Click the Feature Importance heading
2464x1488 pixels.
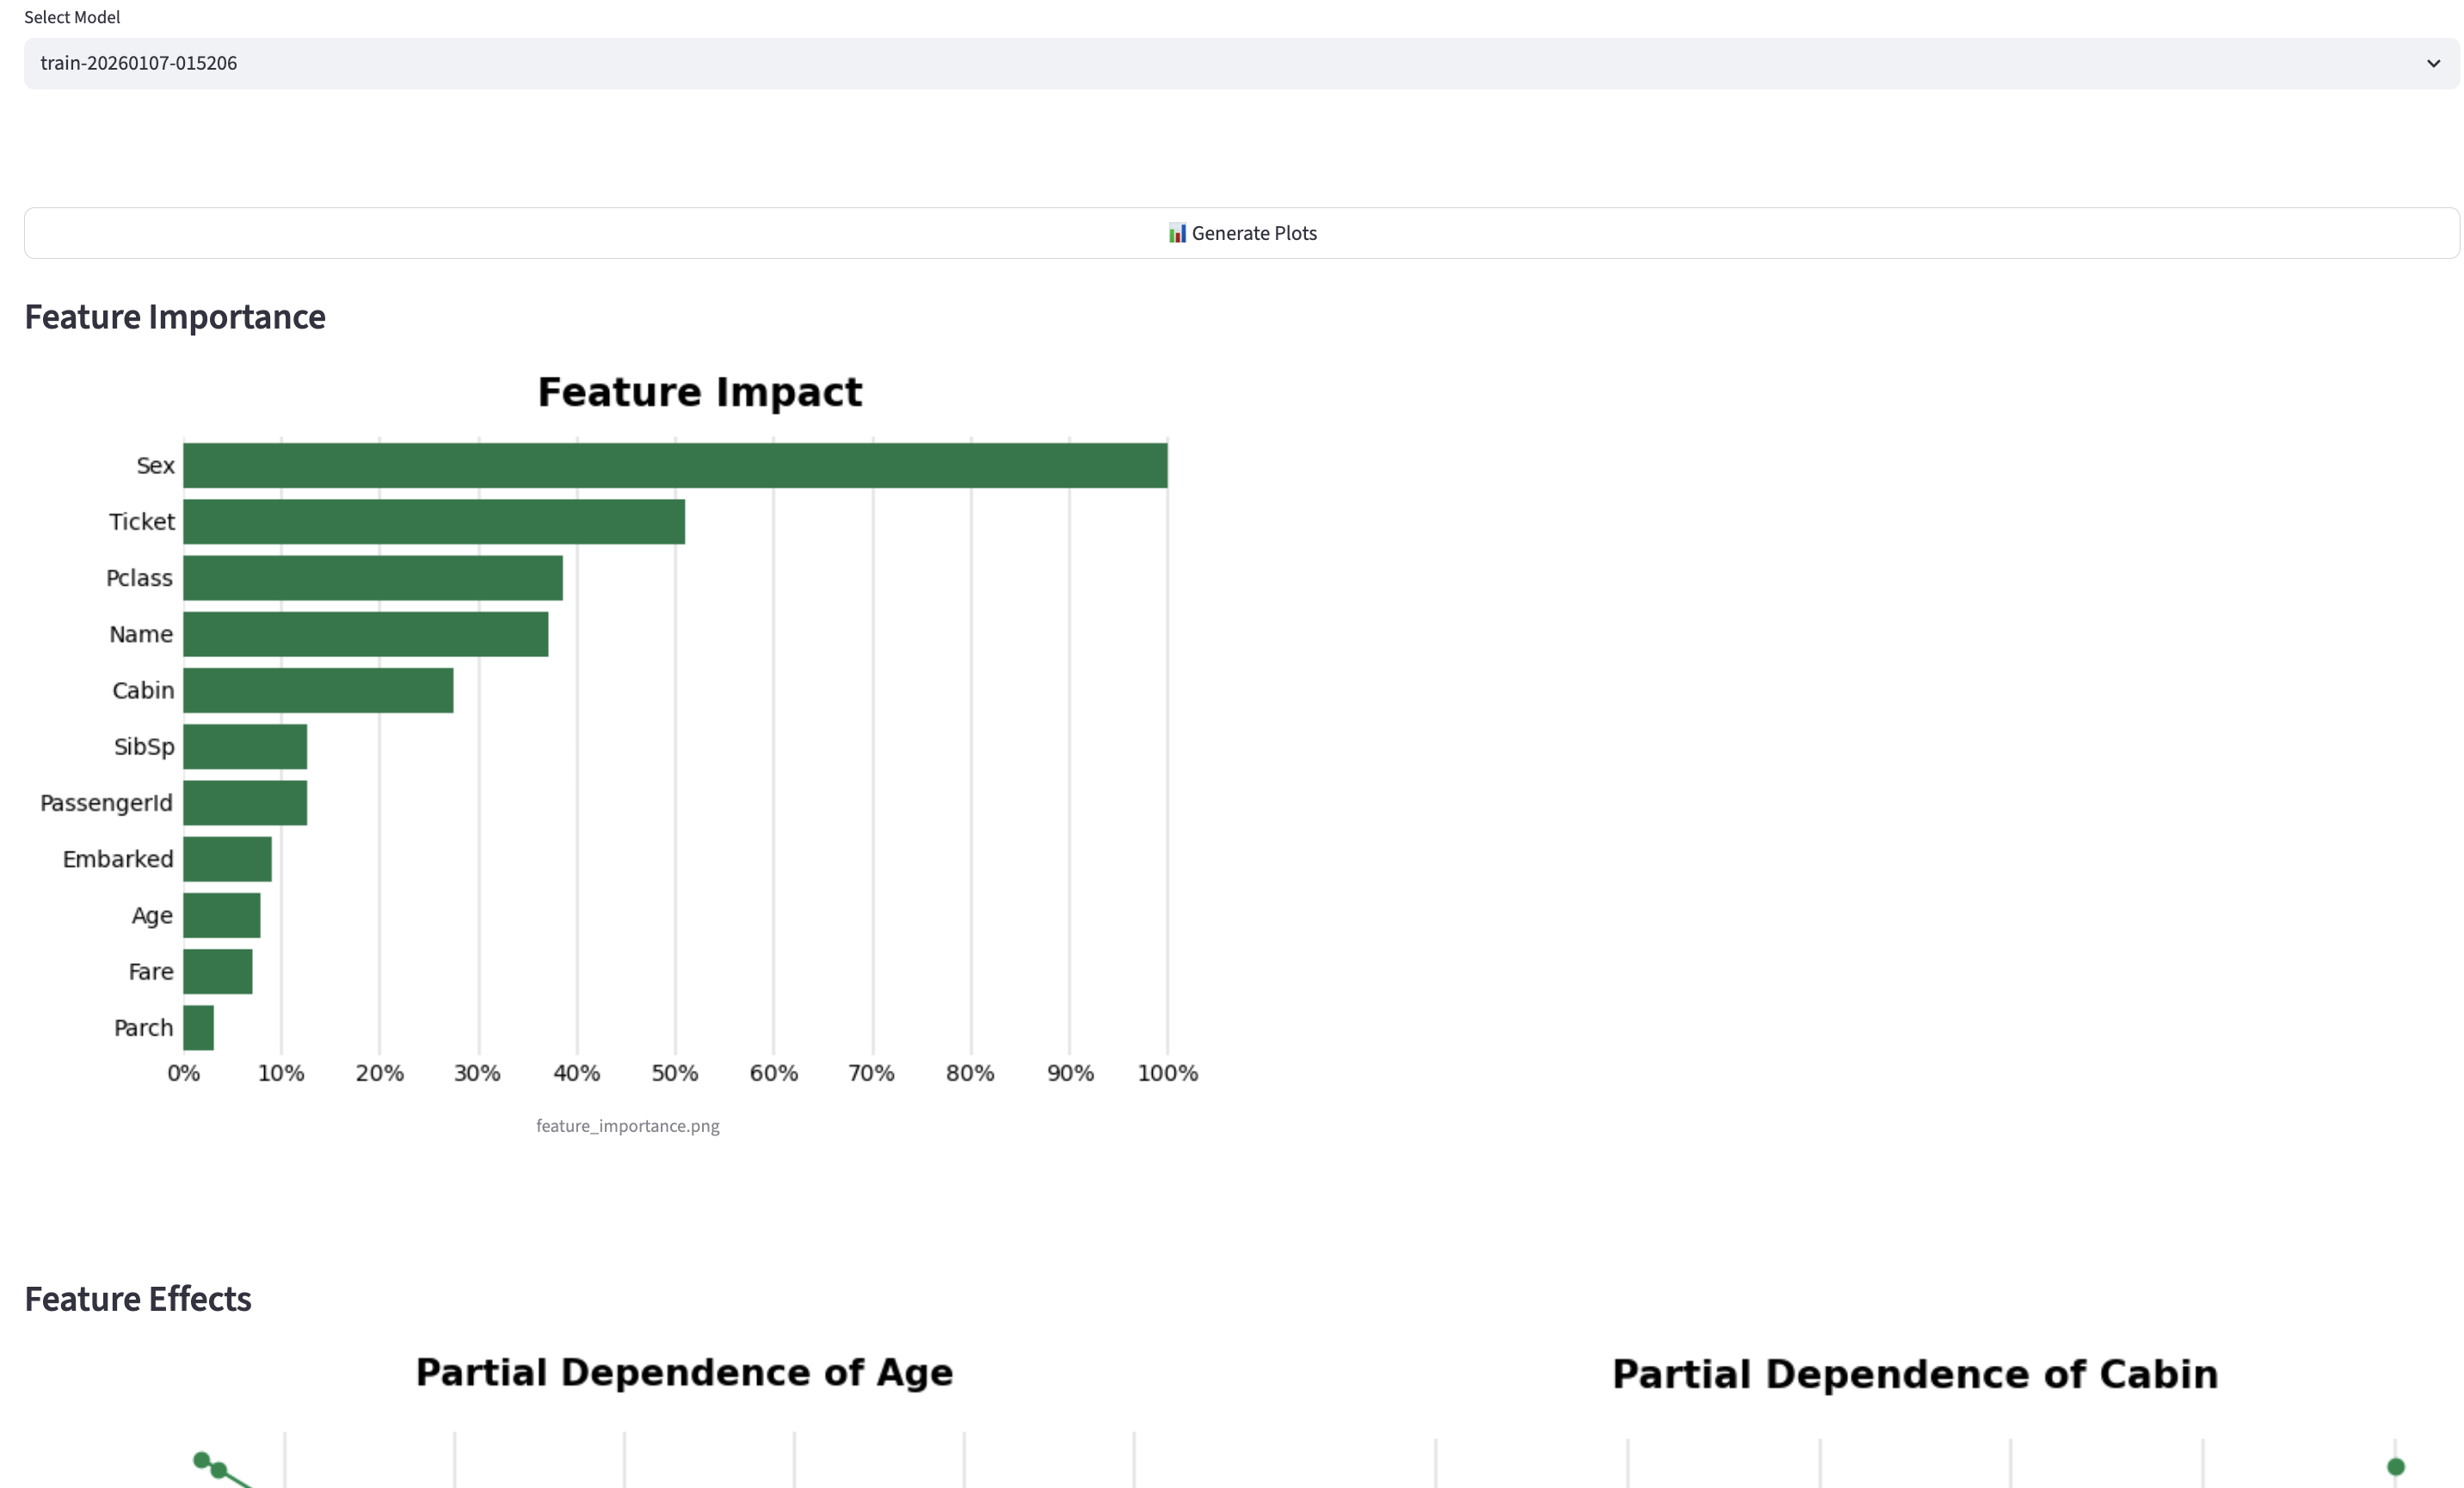point(175,317)
